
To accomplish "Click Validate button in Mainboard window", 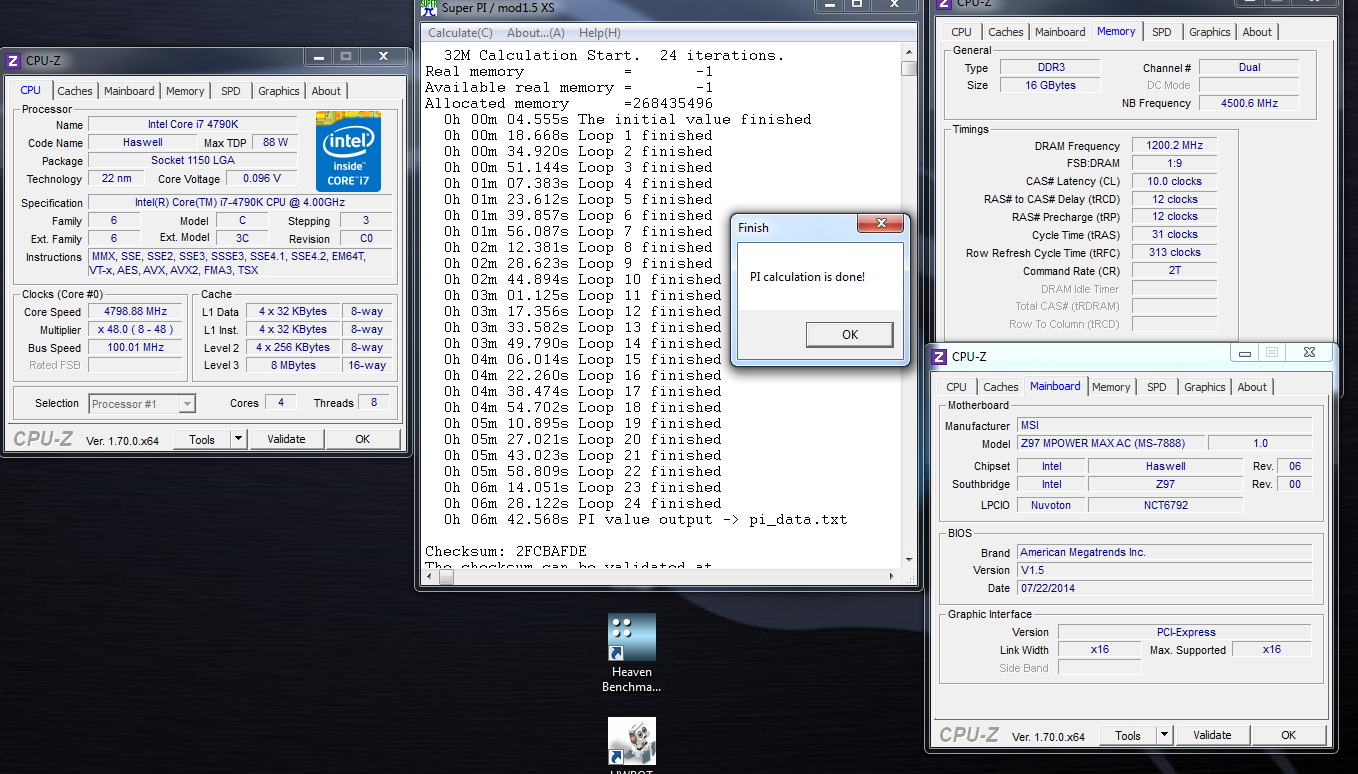I will [1212, 735].
